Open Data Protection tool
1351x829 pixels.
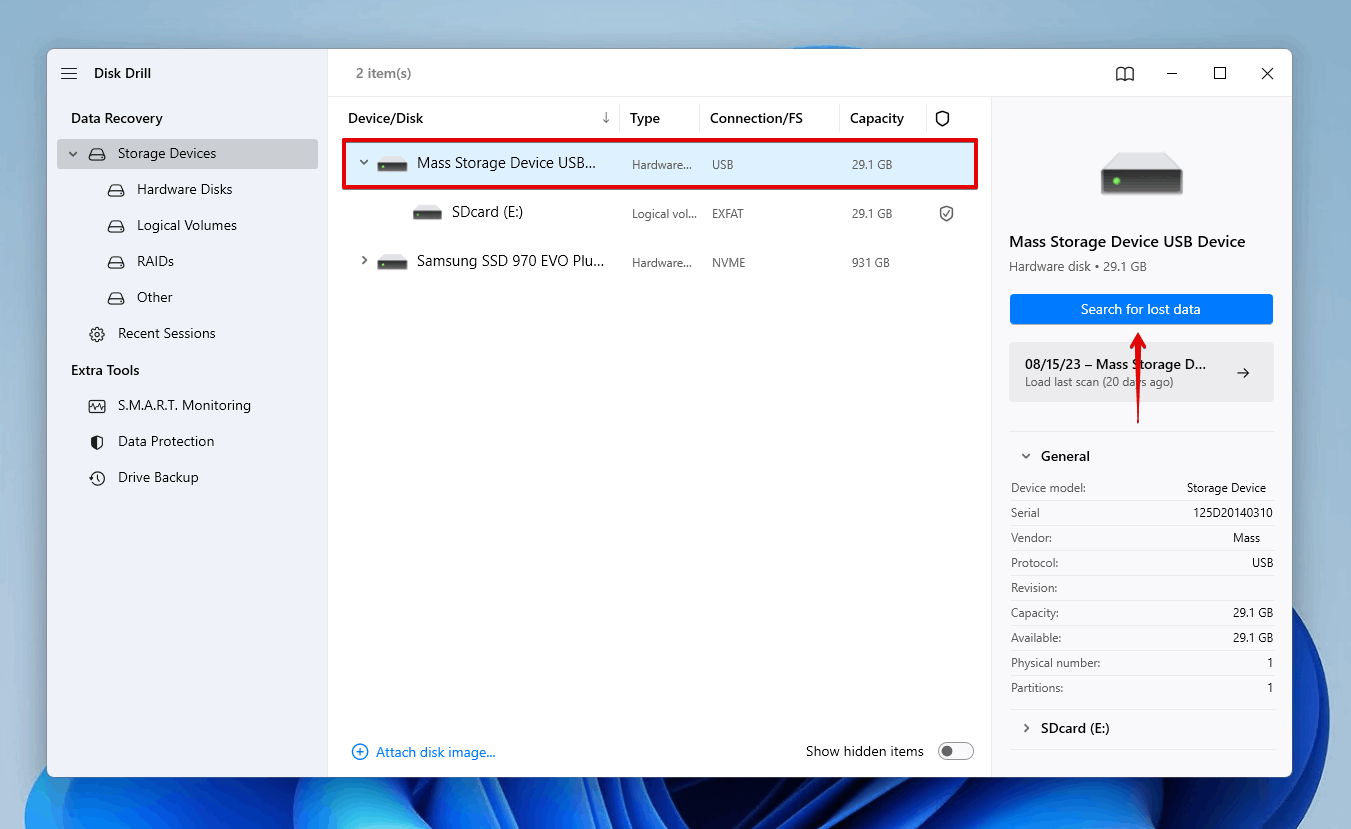(x=166, y=442)
